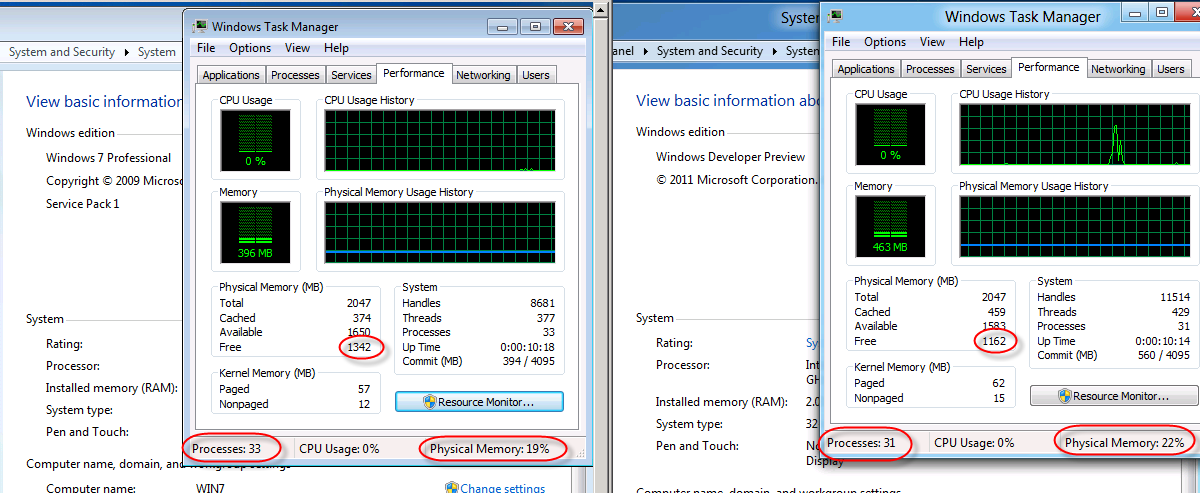Viewport: 1200px width, 493px height.
Task: Click Up Time value 0:00:10:18
Action: click(x=530, y=347)
